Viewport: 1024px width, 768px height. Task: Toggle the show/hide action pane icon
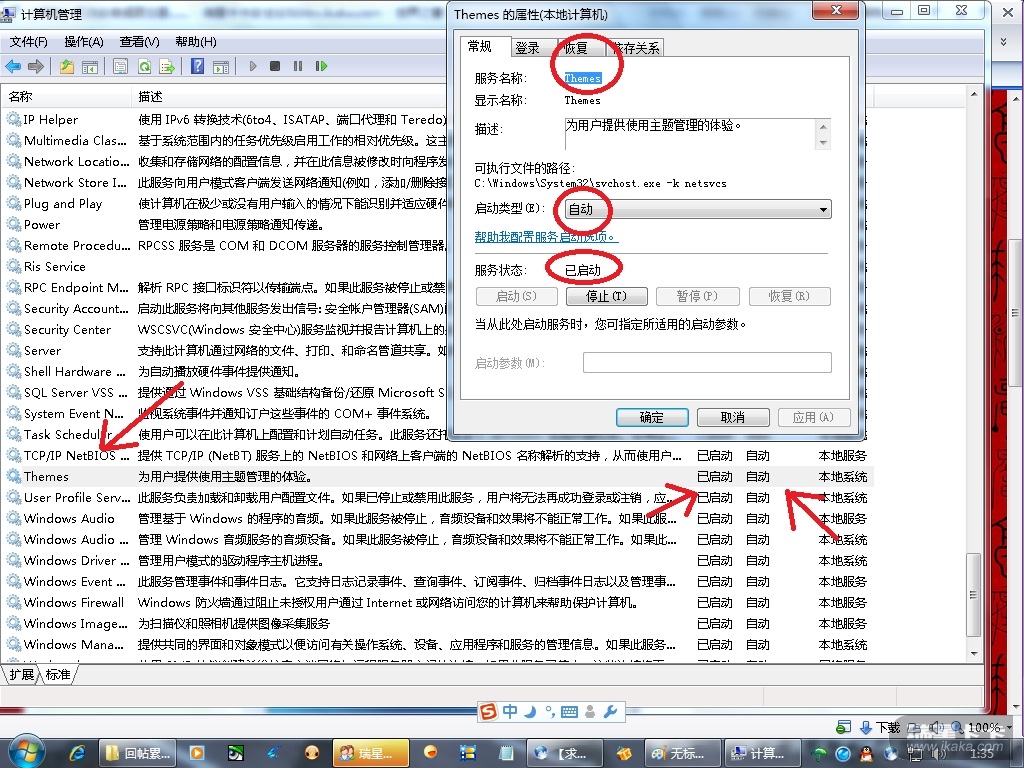[x=221, y=66]
